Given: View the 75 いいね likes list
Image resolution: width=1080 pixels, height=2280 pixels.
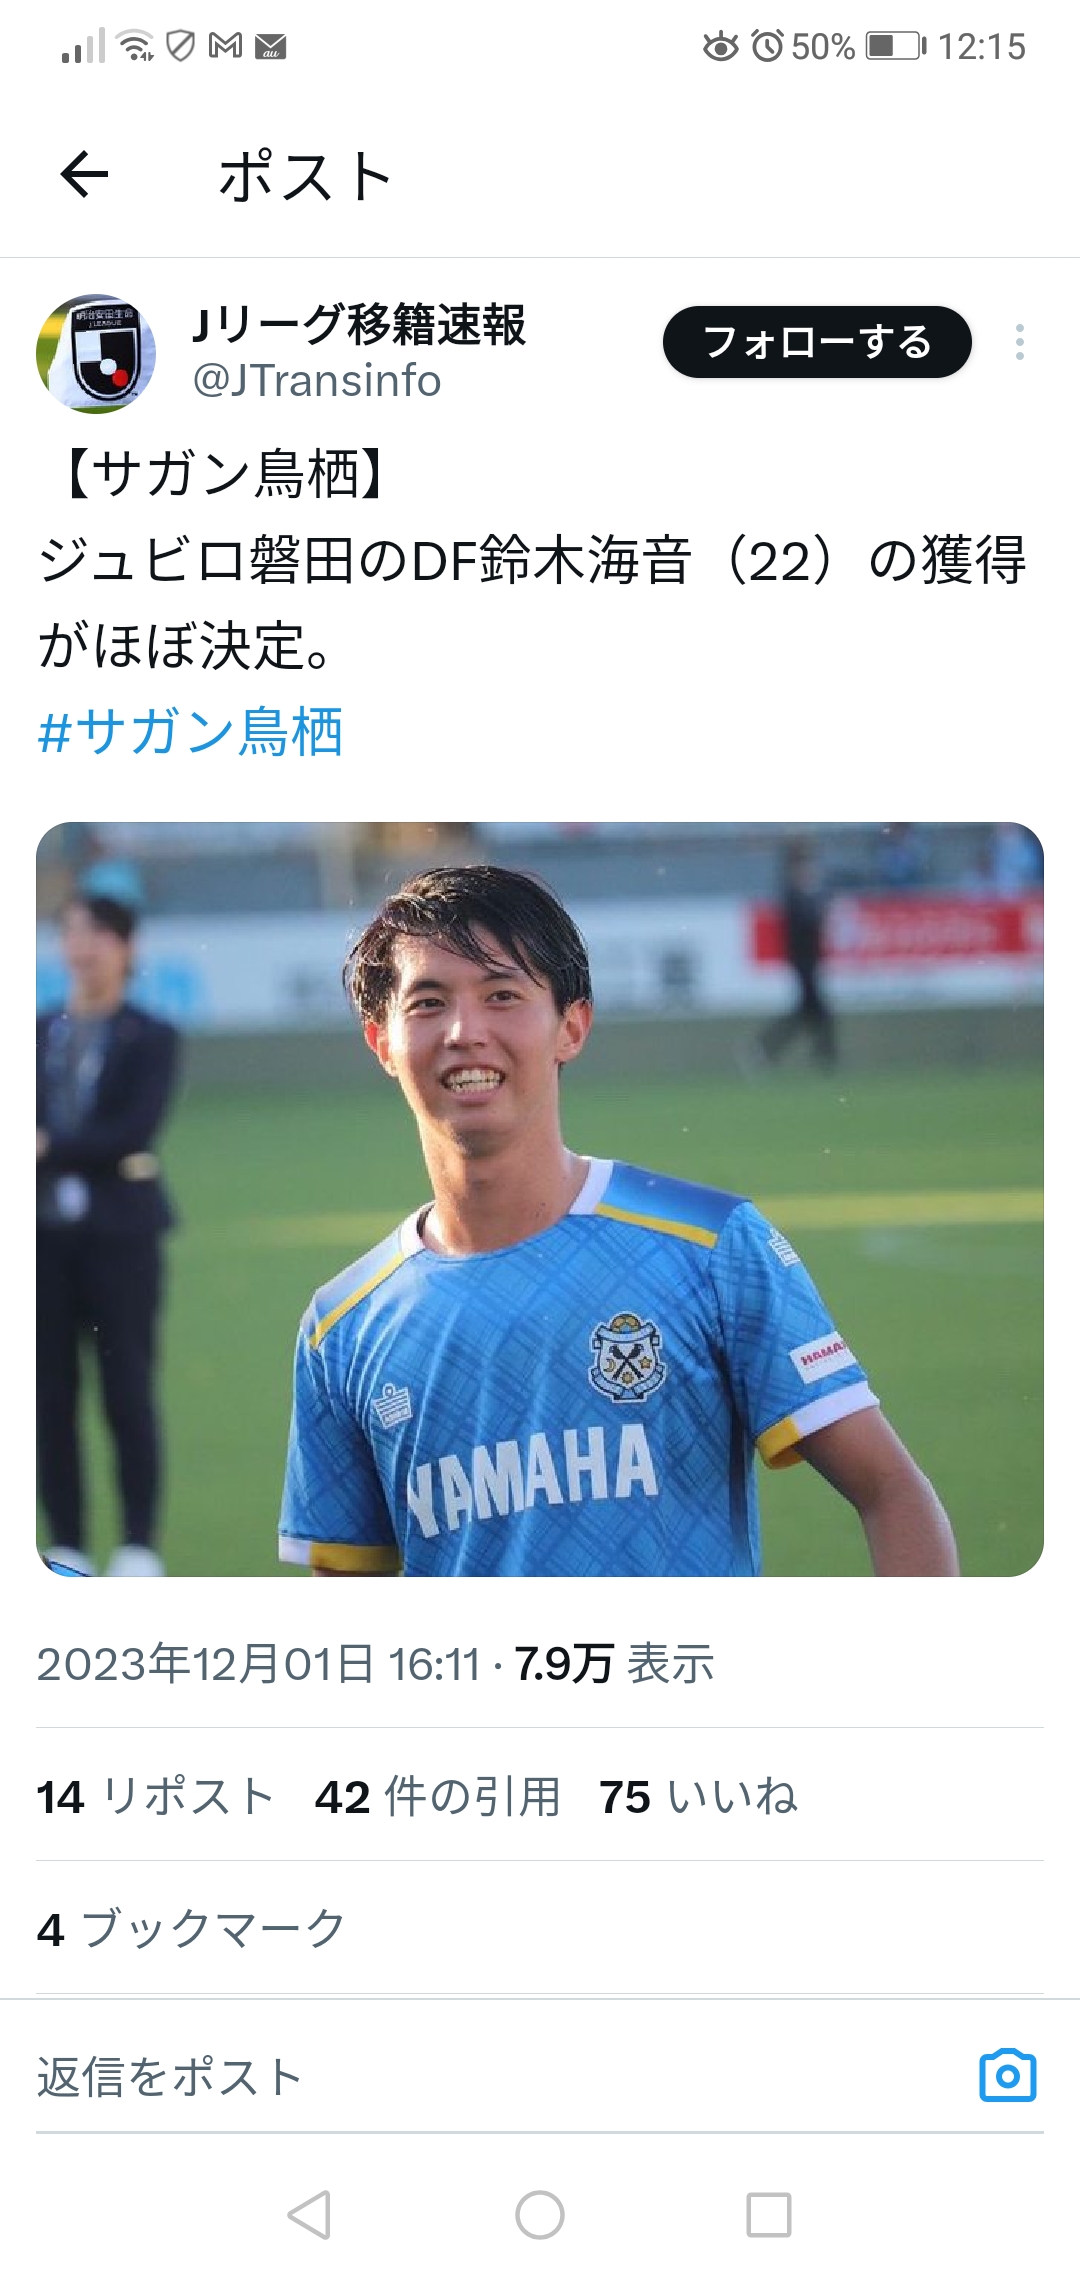Looking at the screenshot, I should coord(698,1796).
